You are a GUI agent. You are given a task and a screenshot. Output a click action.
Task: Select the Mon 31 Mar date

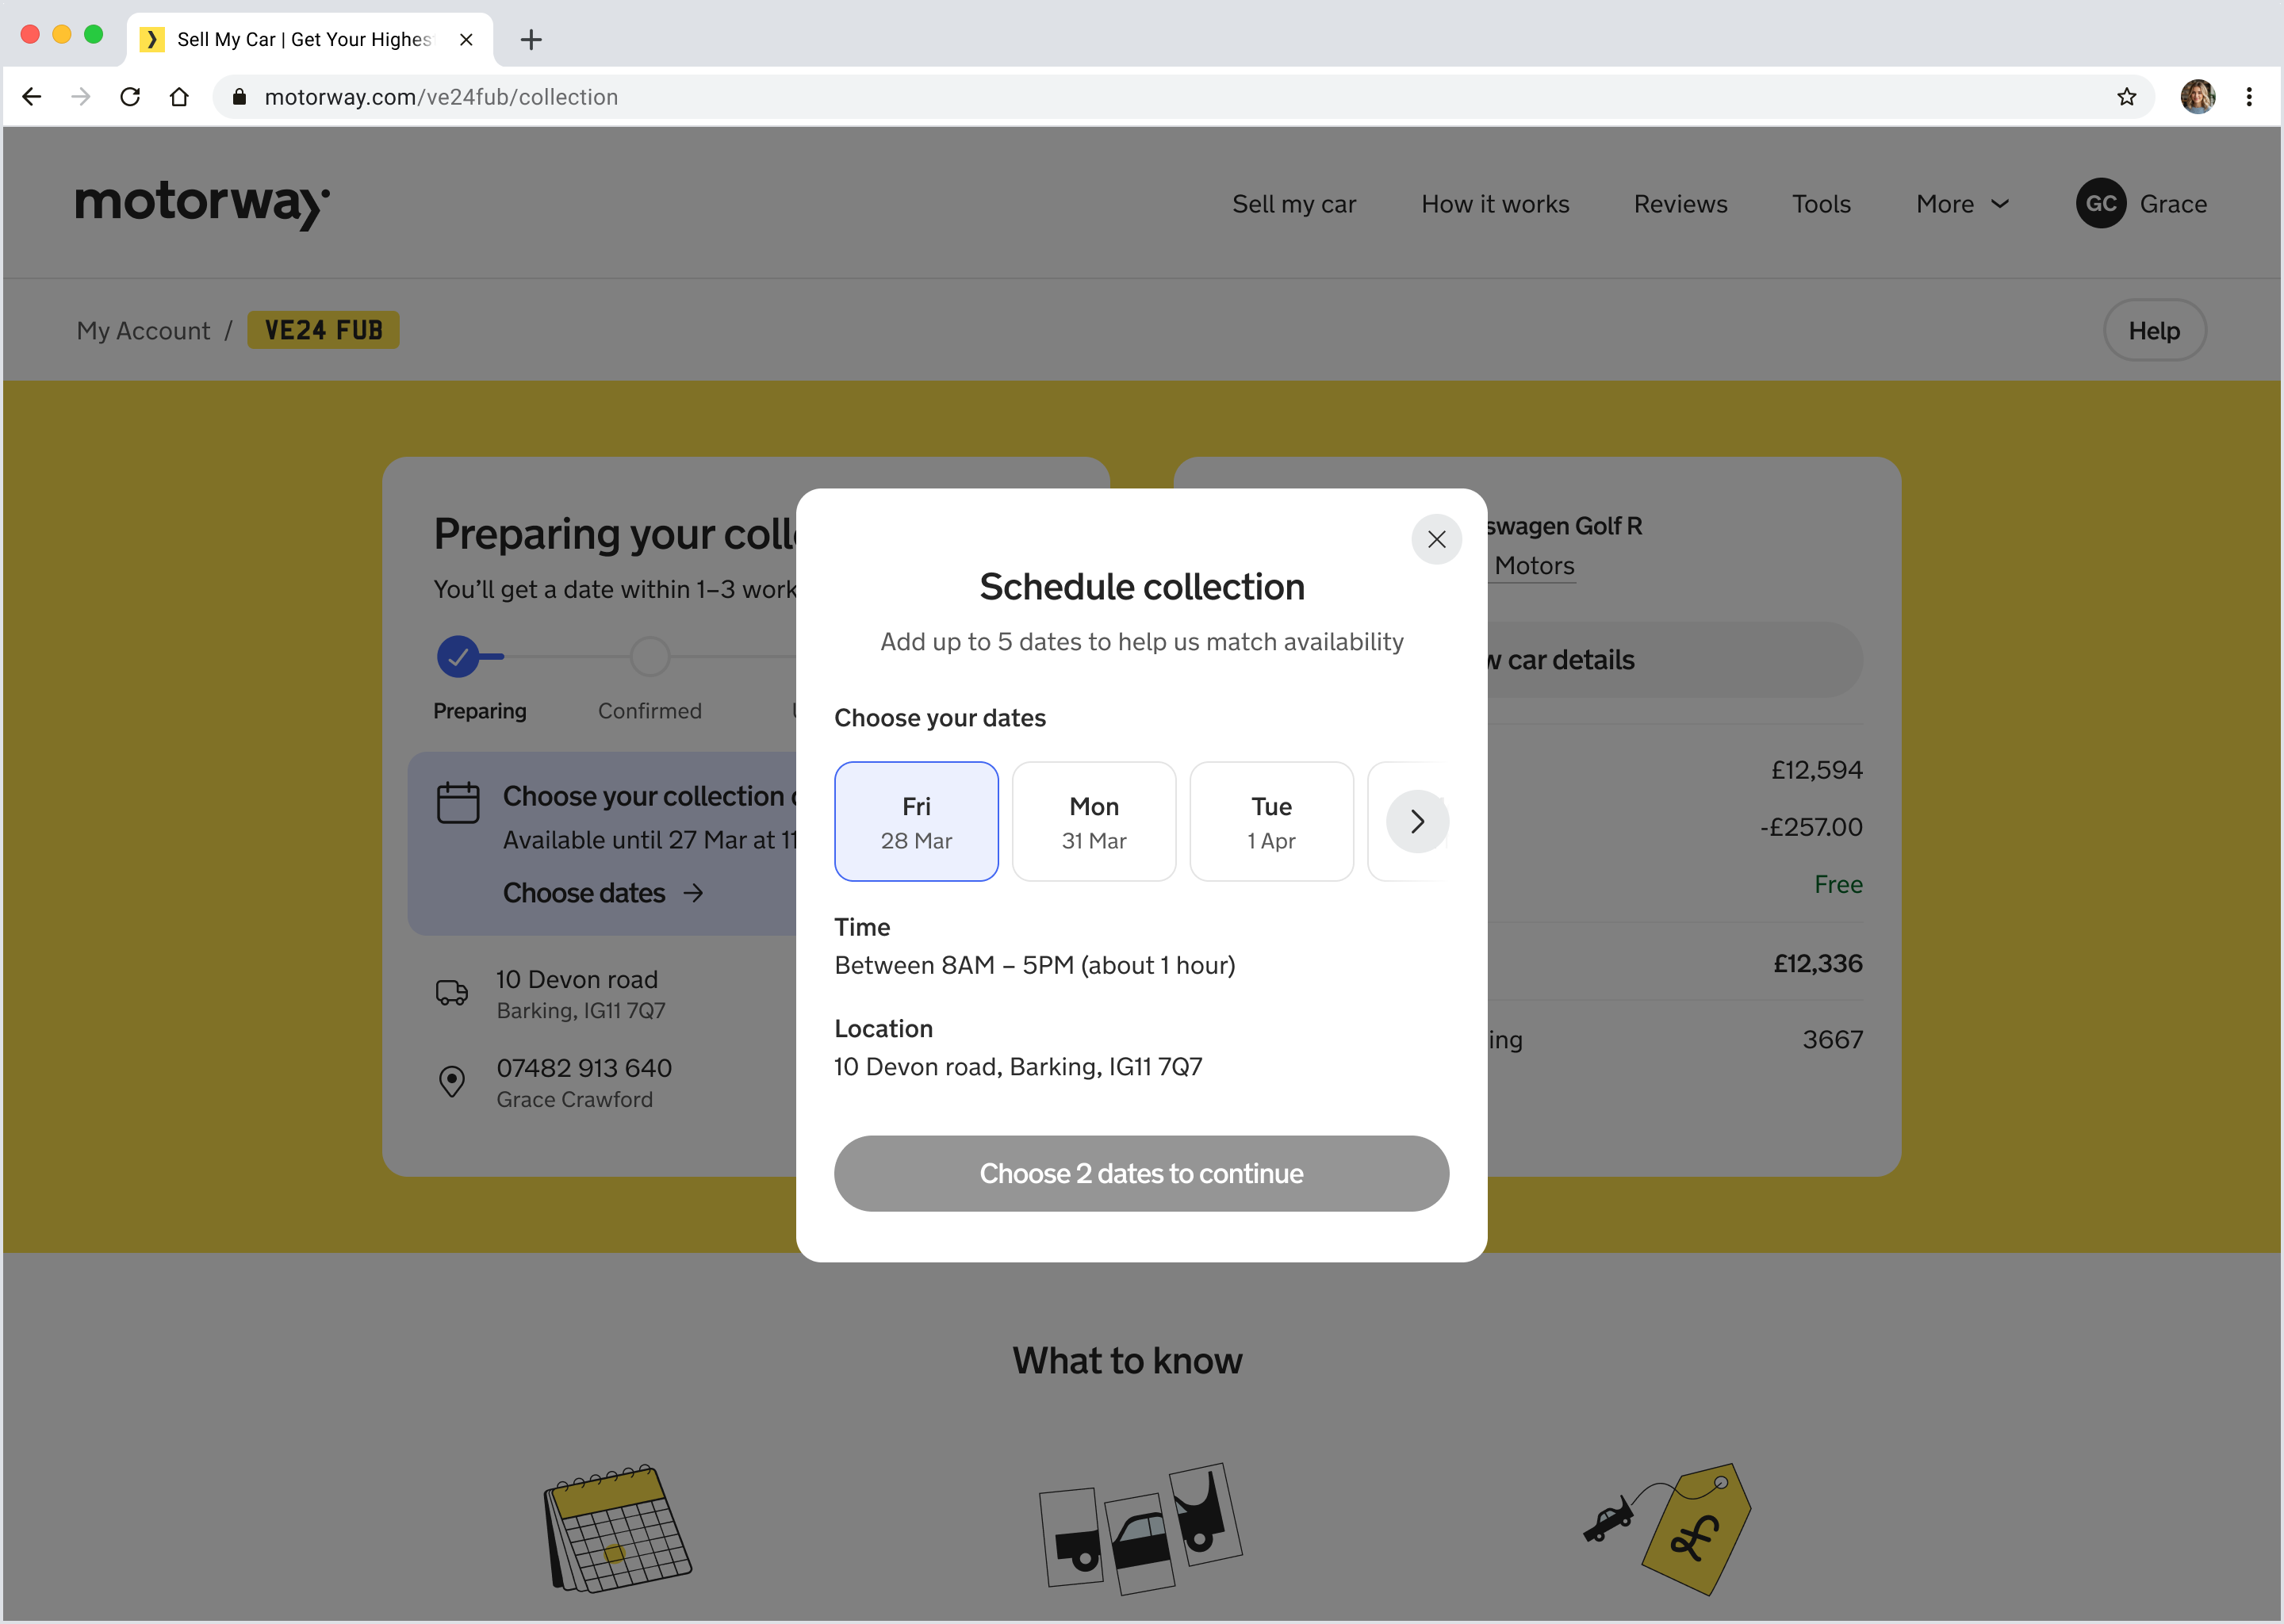click(x=1093, y=821)
